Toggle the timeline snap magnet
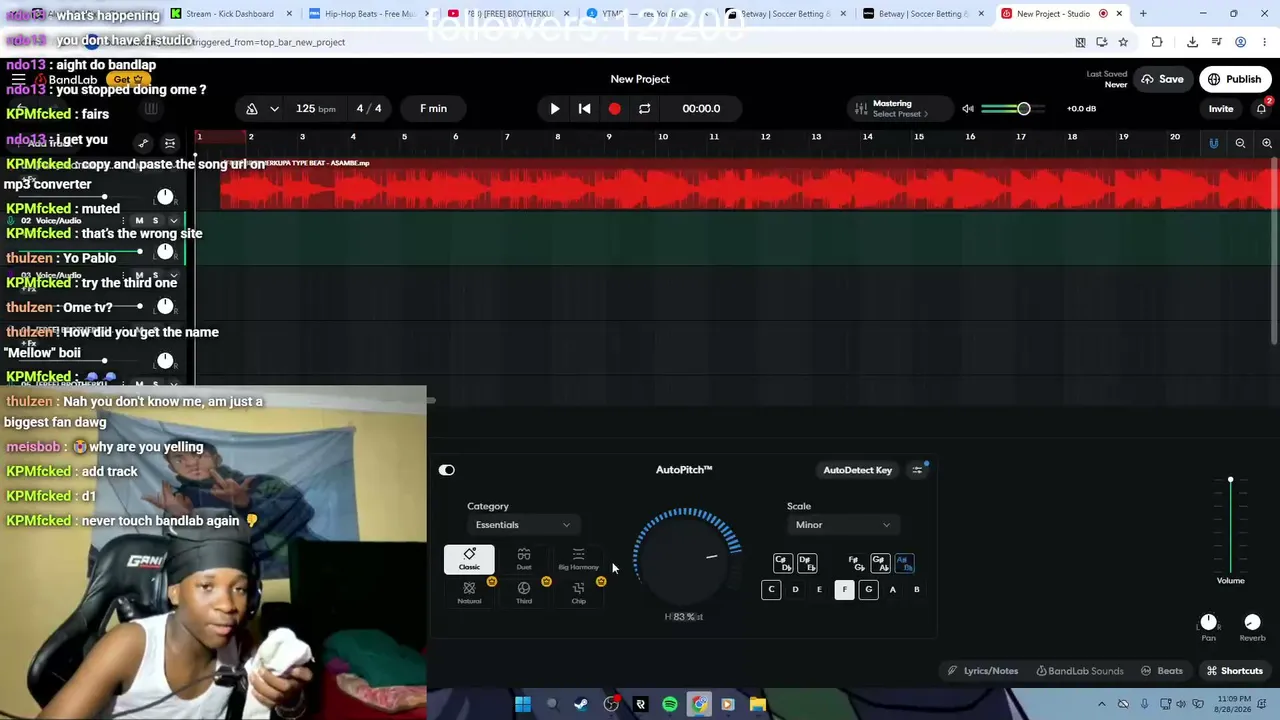 tap(1214, 143)
